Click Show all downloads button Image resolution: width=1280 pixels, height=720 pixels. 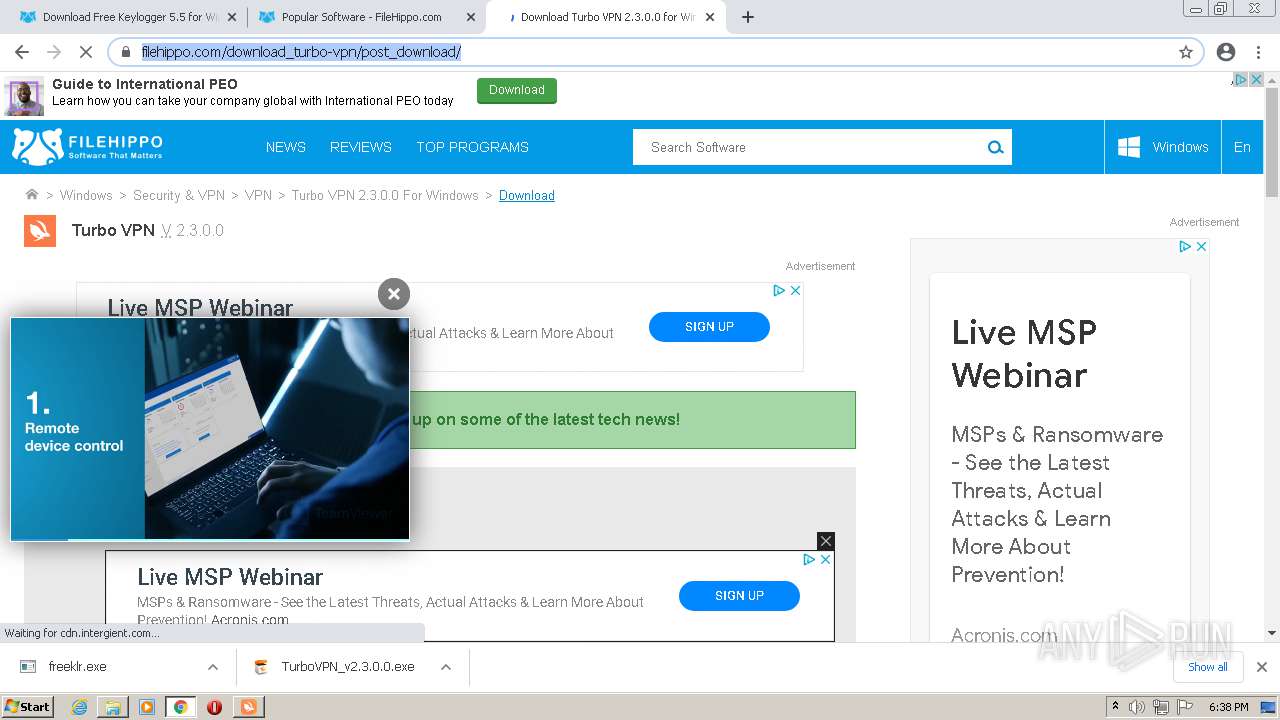pos(1208,667)
